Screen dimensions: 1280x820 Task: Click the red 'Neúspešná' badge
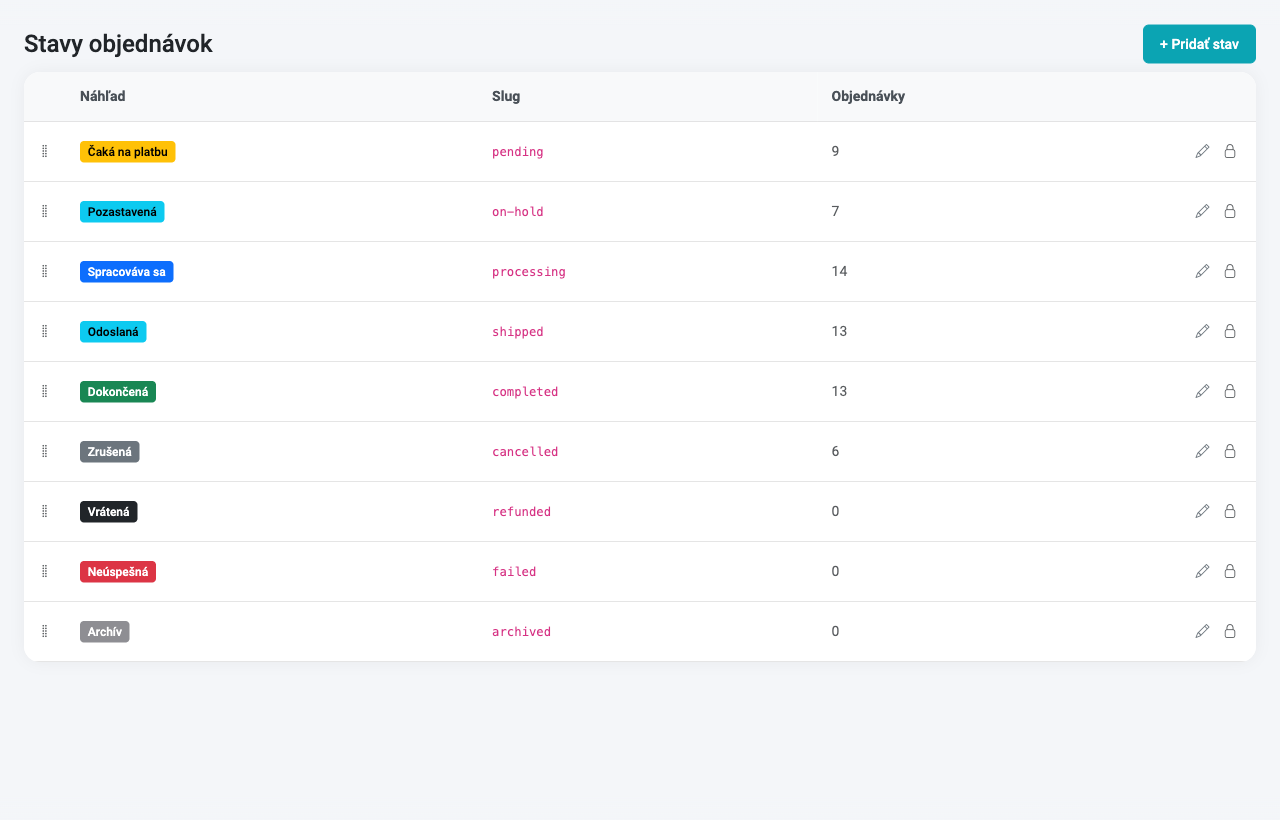118,571
